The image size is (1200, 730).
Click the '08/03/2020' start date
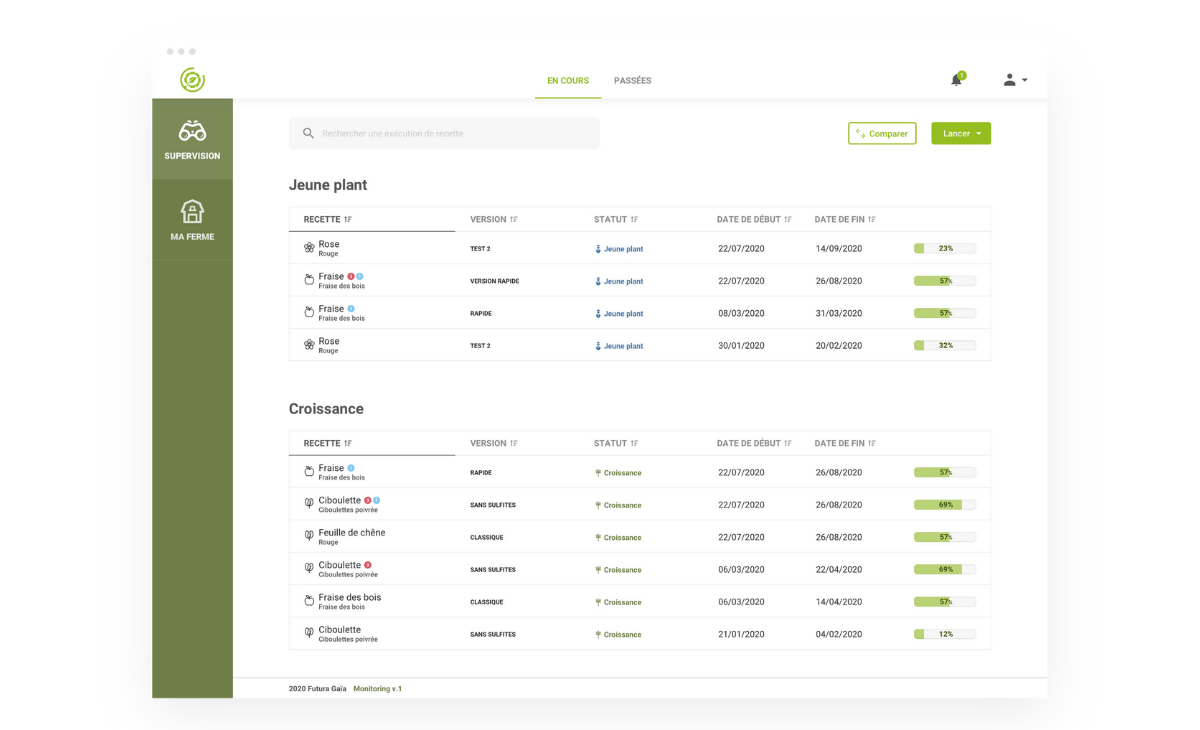pyautogui.click(x=741, y=313)
